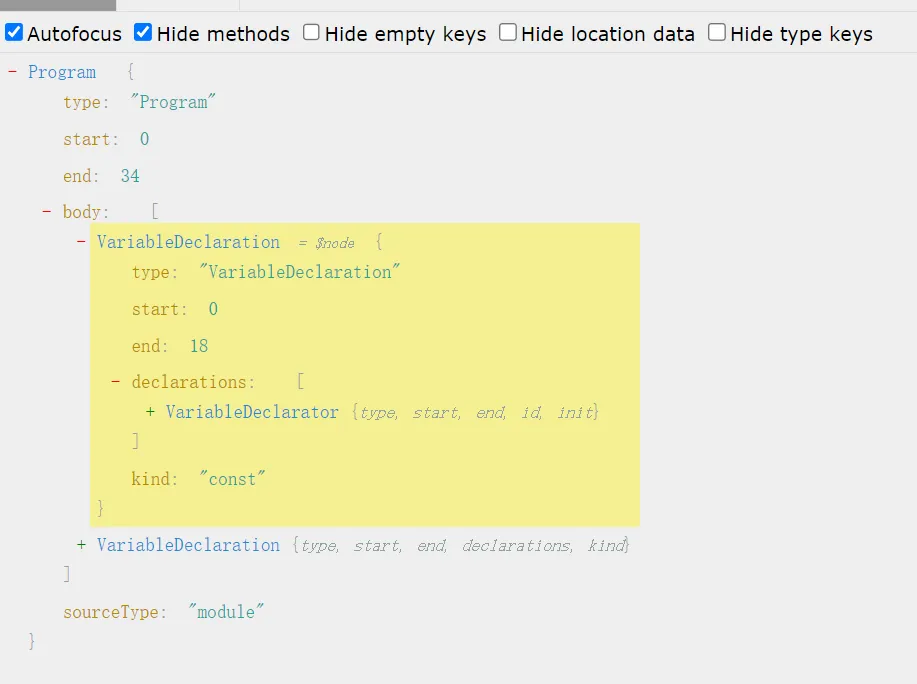Expand the second VariableDeclaration plus sign
This screenshot has height=684, width=917.
82,545
